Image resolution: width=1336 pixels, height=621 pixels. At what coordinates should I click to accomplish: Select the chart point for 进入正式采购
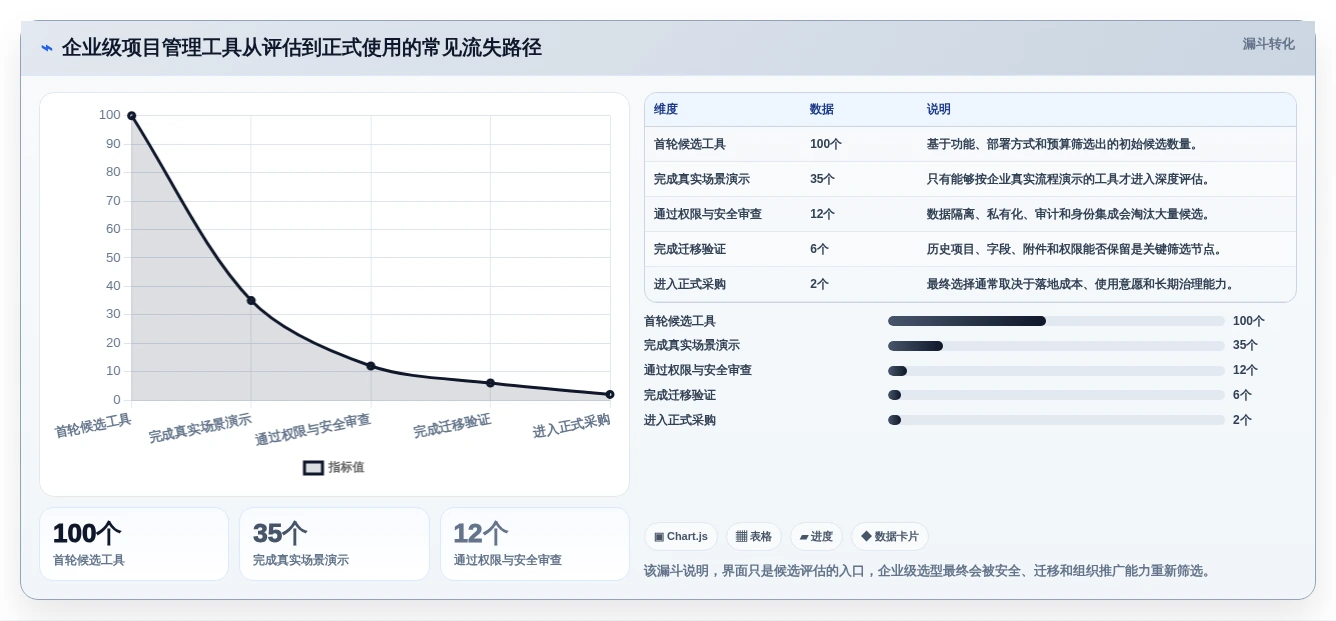pos(610,394)
